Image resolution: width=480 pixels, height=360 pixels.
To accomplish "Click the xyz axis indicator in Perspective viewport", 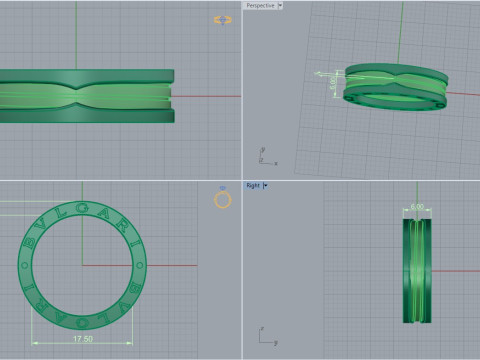I will 268,156.
